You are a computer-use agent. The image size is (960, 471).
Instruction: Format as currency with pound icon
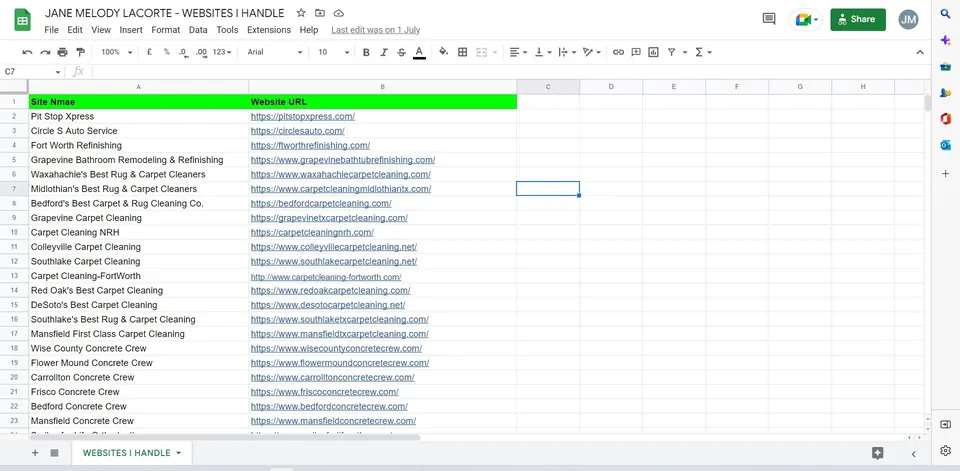(x=149, y=53)
